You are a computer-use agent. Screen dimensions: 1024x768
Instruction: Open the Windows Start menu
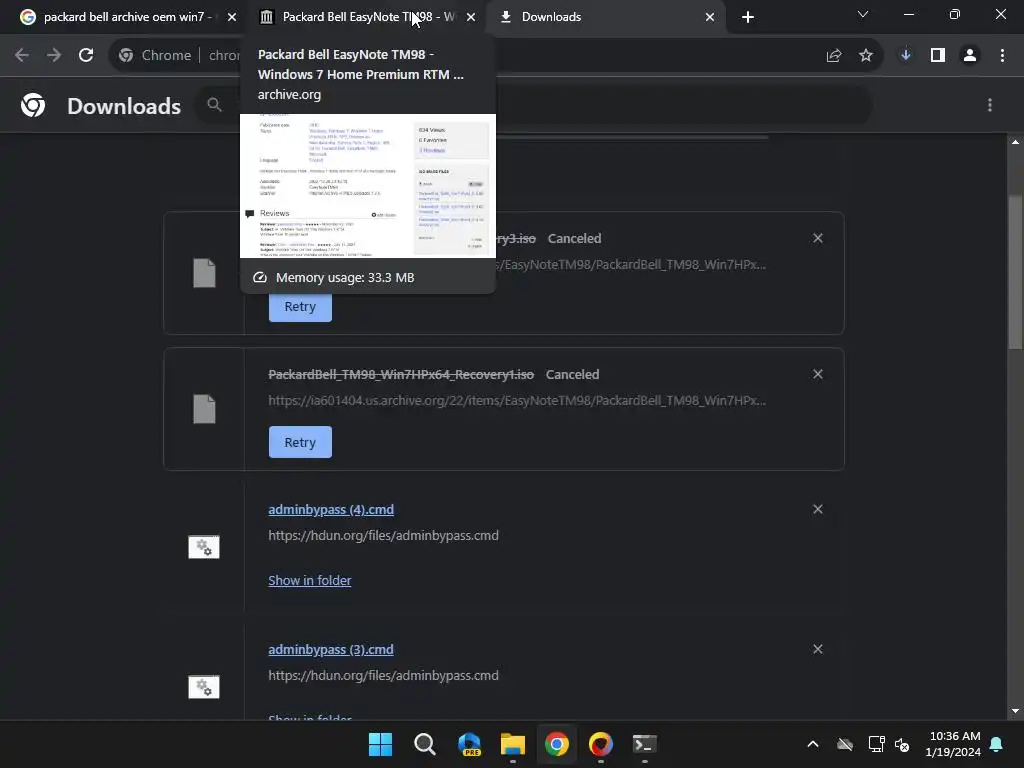380,744
